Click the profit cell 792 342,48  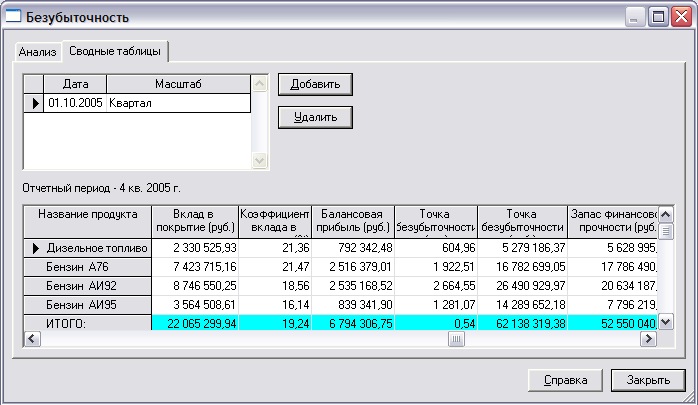coord(353,248)
